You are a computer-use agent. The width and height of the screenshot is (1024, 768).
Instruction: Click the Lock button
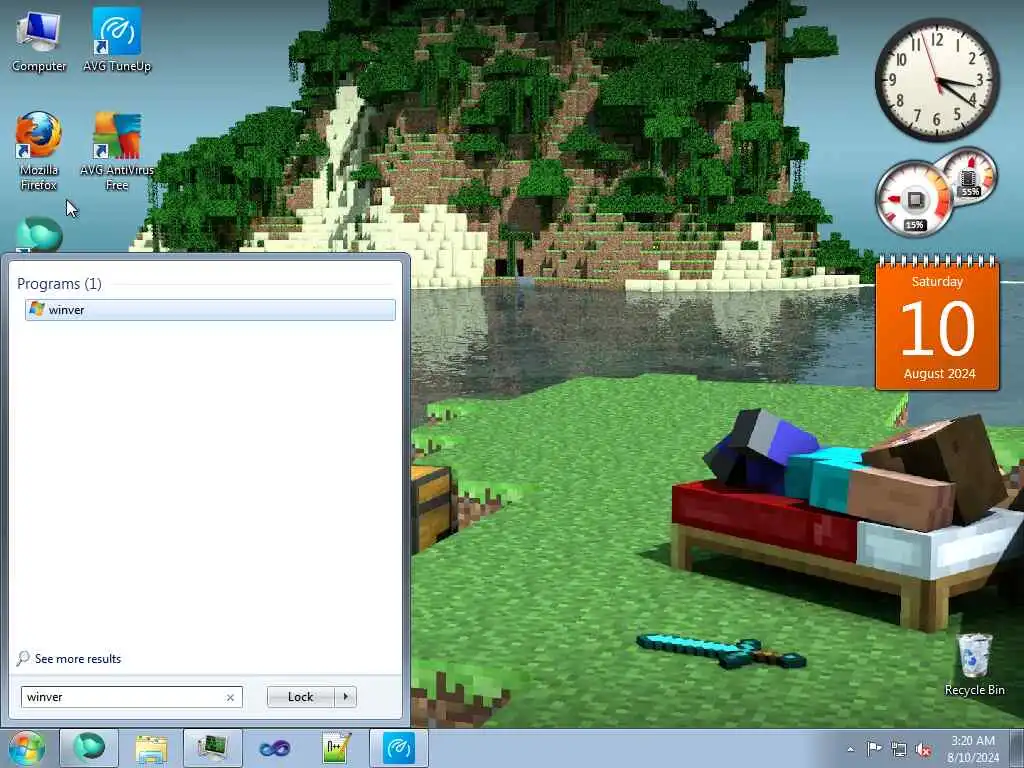(x=301, y=697)
